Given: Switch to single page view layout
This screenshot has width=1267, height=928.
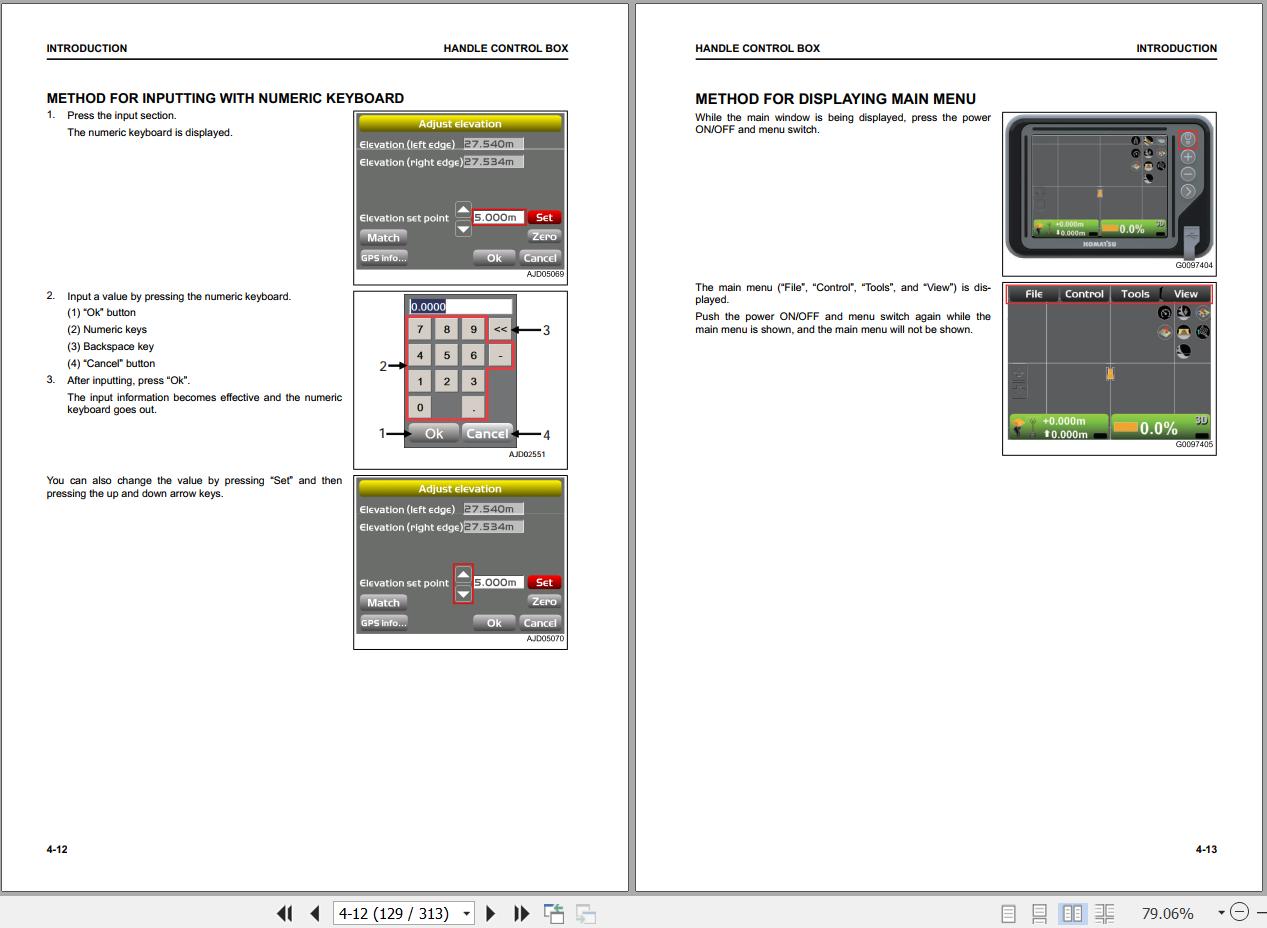Looking at the screenshot, I should pyautogui.click(x=1008, y=913).
